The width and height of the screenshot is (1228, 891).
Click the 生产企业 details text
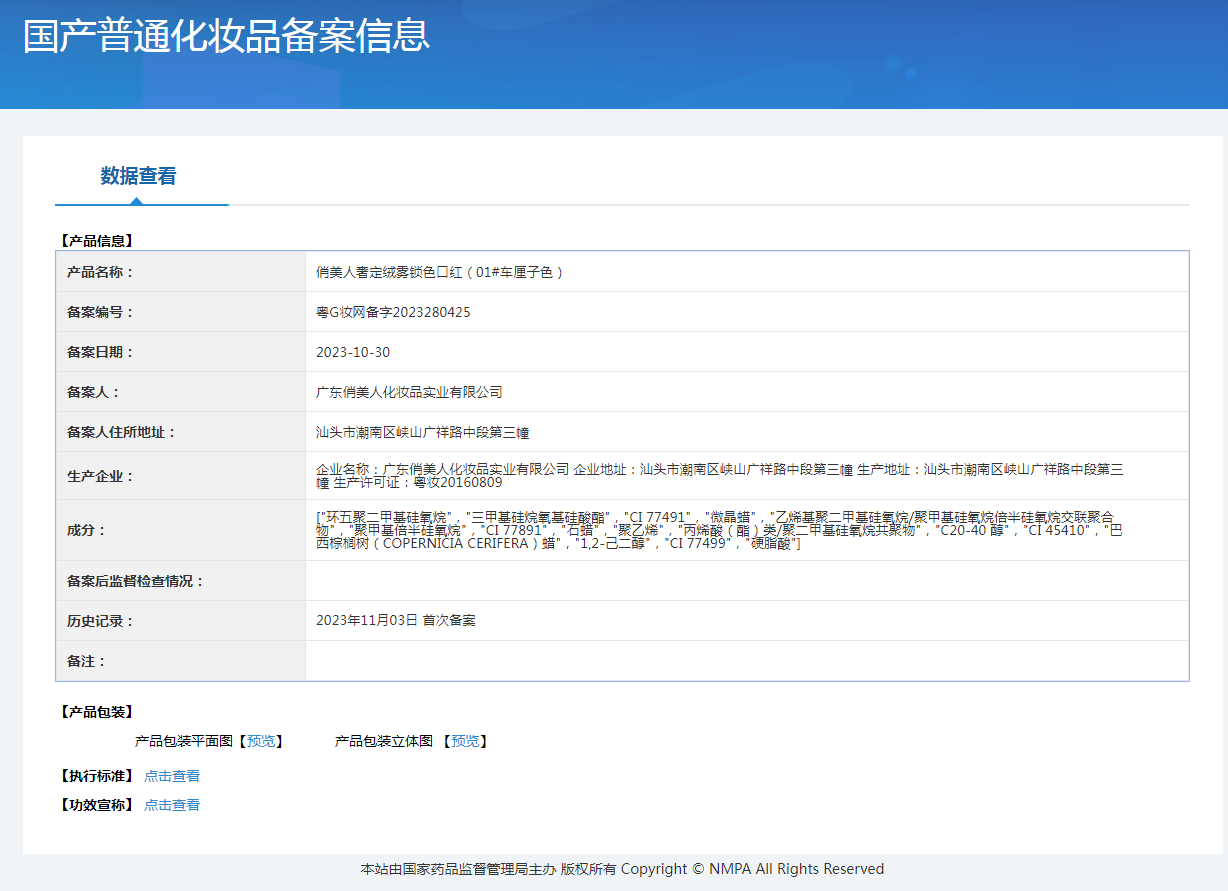tap(719, 475)
